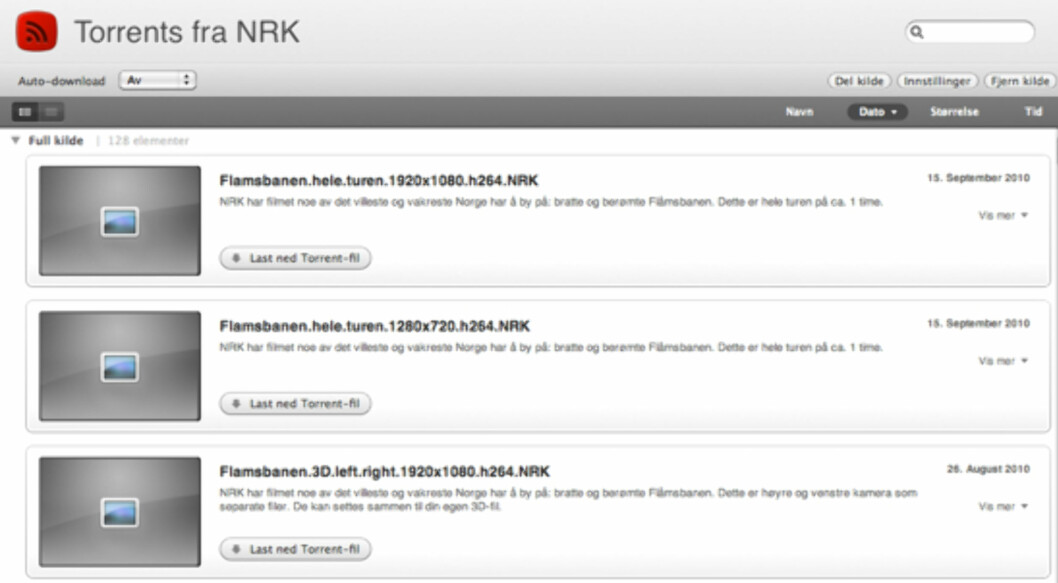Expand Vis mer for Flamsbanen 3D entry
1058x583 pixels.
tap(1003, 507)
